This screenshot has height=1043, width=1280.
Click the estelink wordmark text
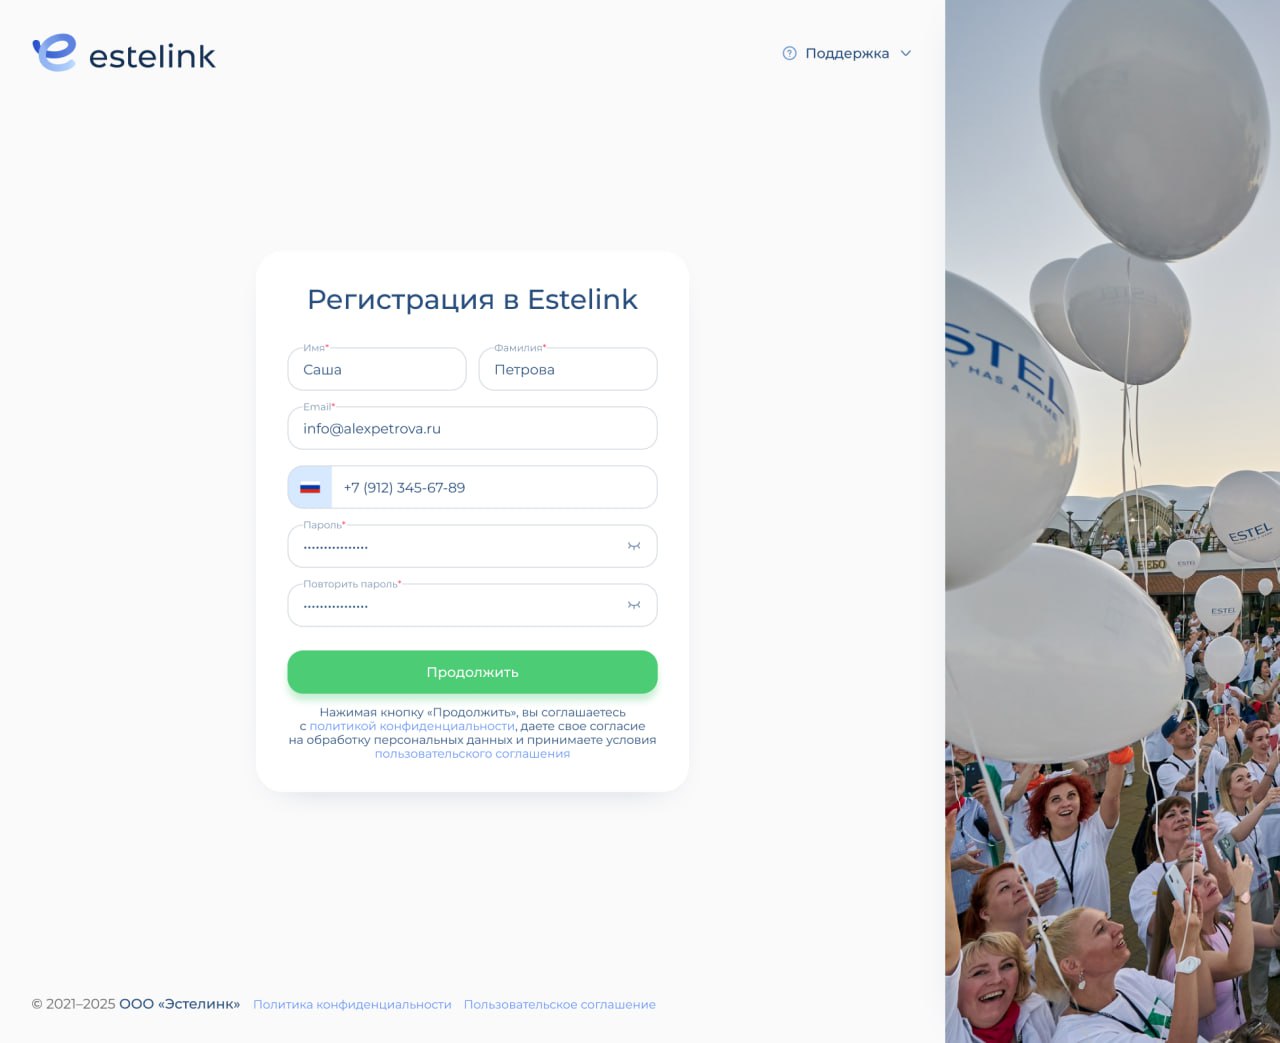152,56
